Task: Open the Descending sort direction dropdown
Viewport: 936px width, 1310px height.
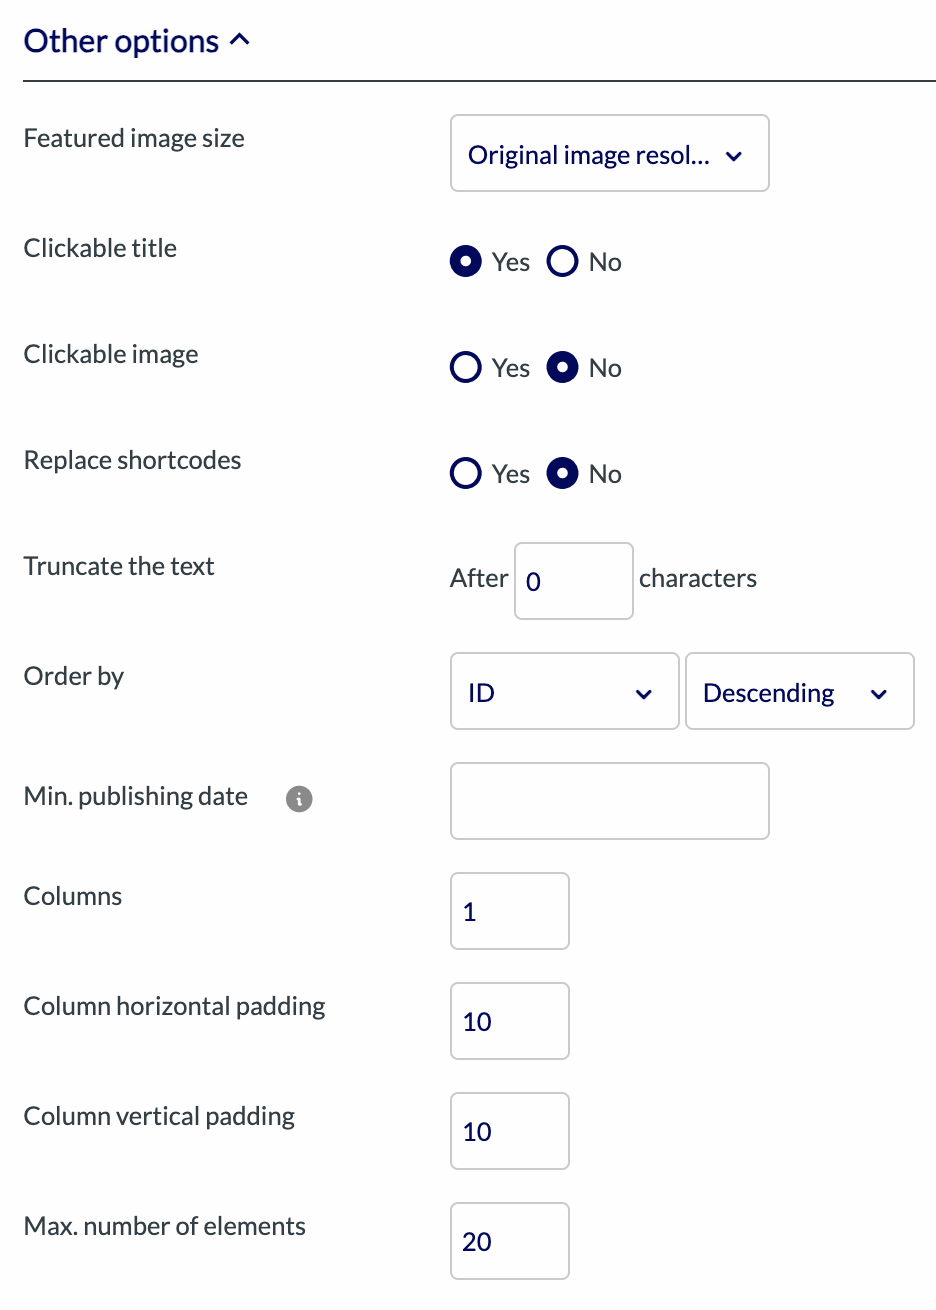Action: pyautogui.click(x=798, y=692)
